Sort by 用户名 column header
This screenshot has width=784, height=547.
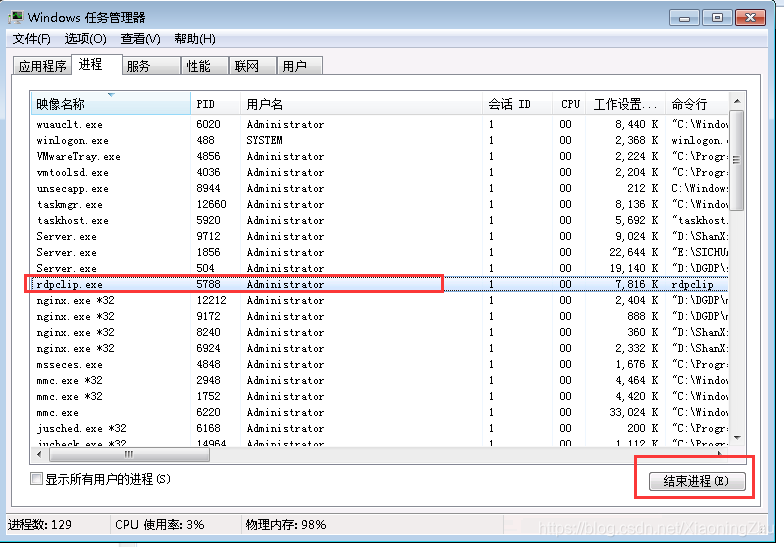[x=362, y=104]
